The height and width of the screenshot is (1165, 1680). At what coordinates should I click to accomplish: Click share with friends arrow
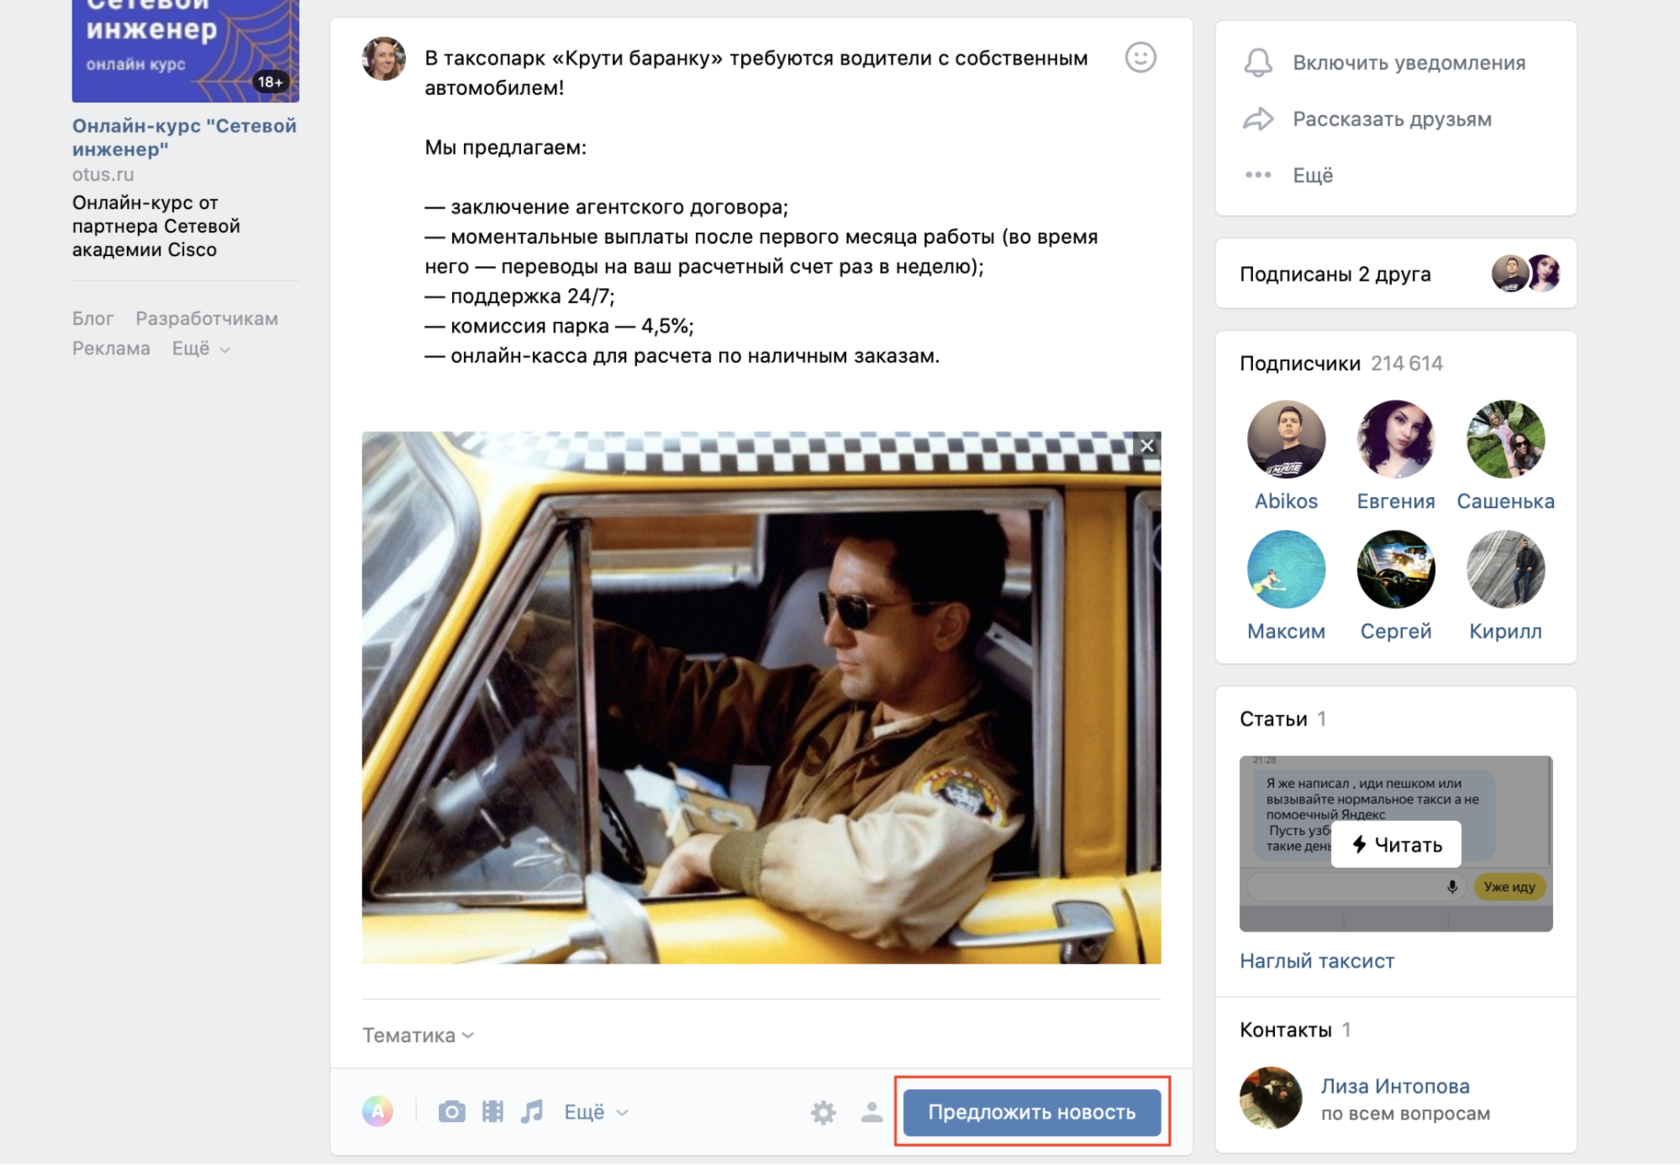pos(1258,119)
